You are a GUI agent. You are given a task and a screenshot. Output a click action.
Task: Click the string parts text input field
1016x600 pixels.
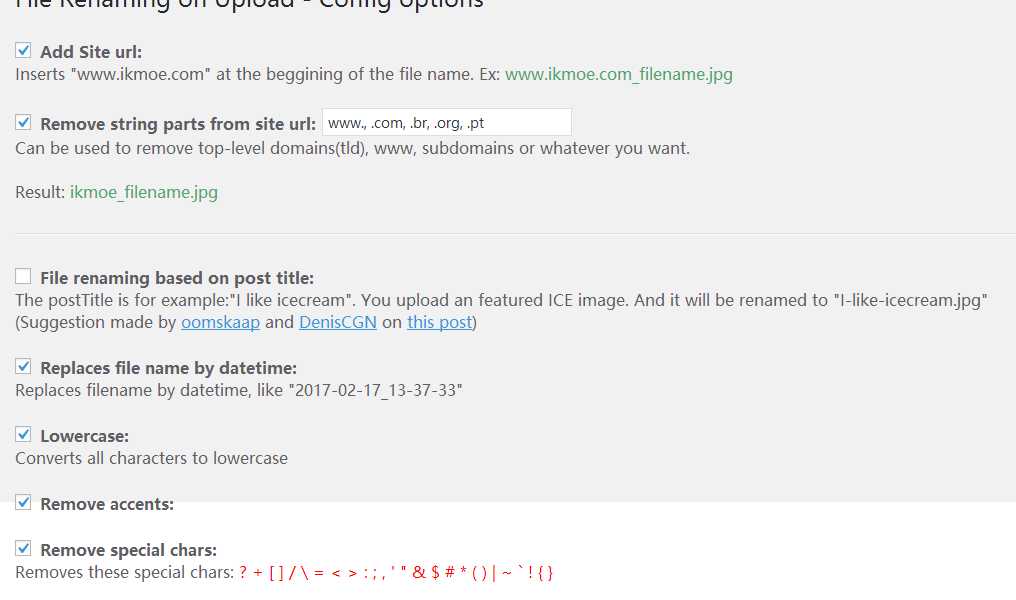(x=446, y=123)
